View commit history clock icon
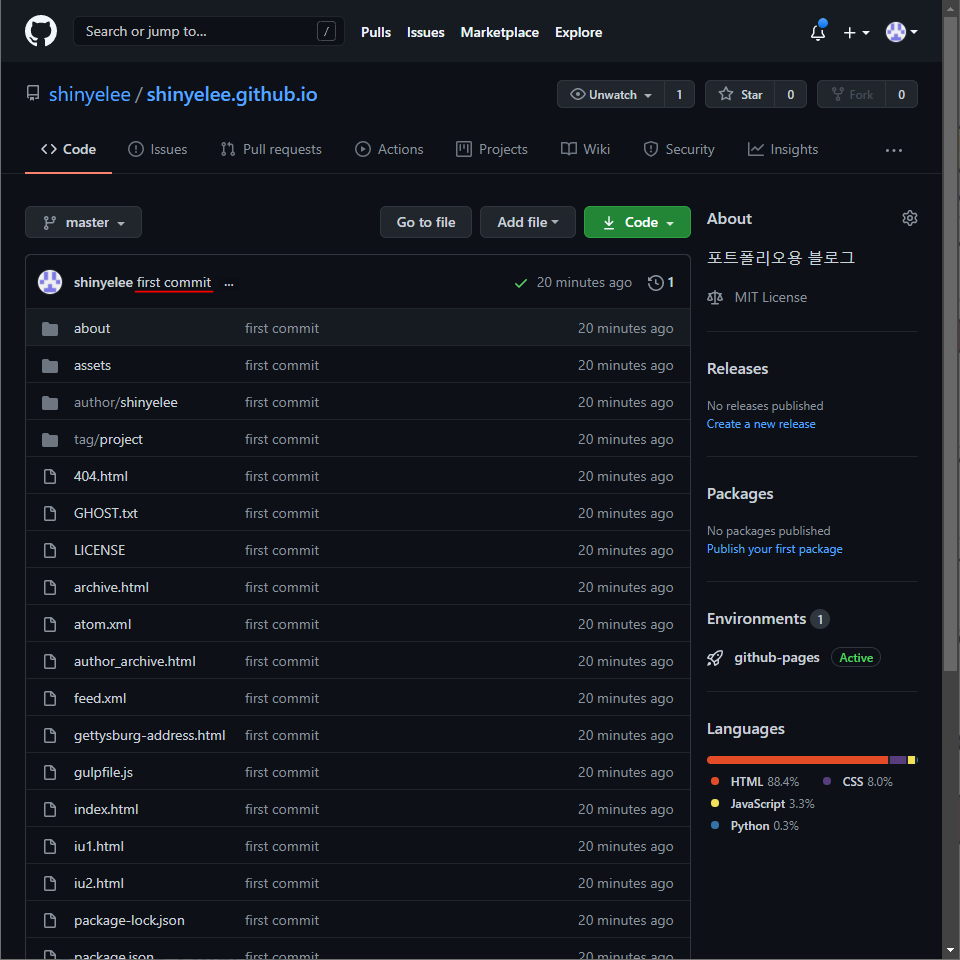Viewport: 960px width, 960px height. (x=655, y=282)
